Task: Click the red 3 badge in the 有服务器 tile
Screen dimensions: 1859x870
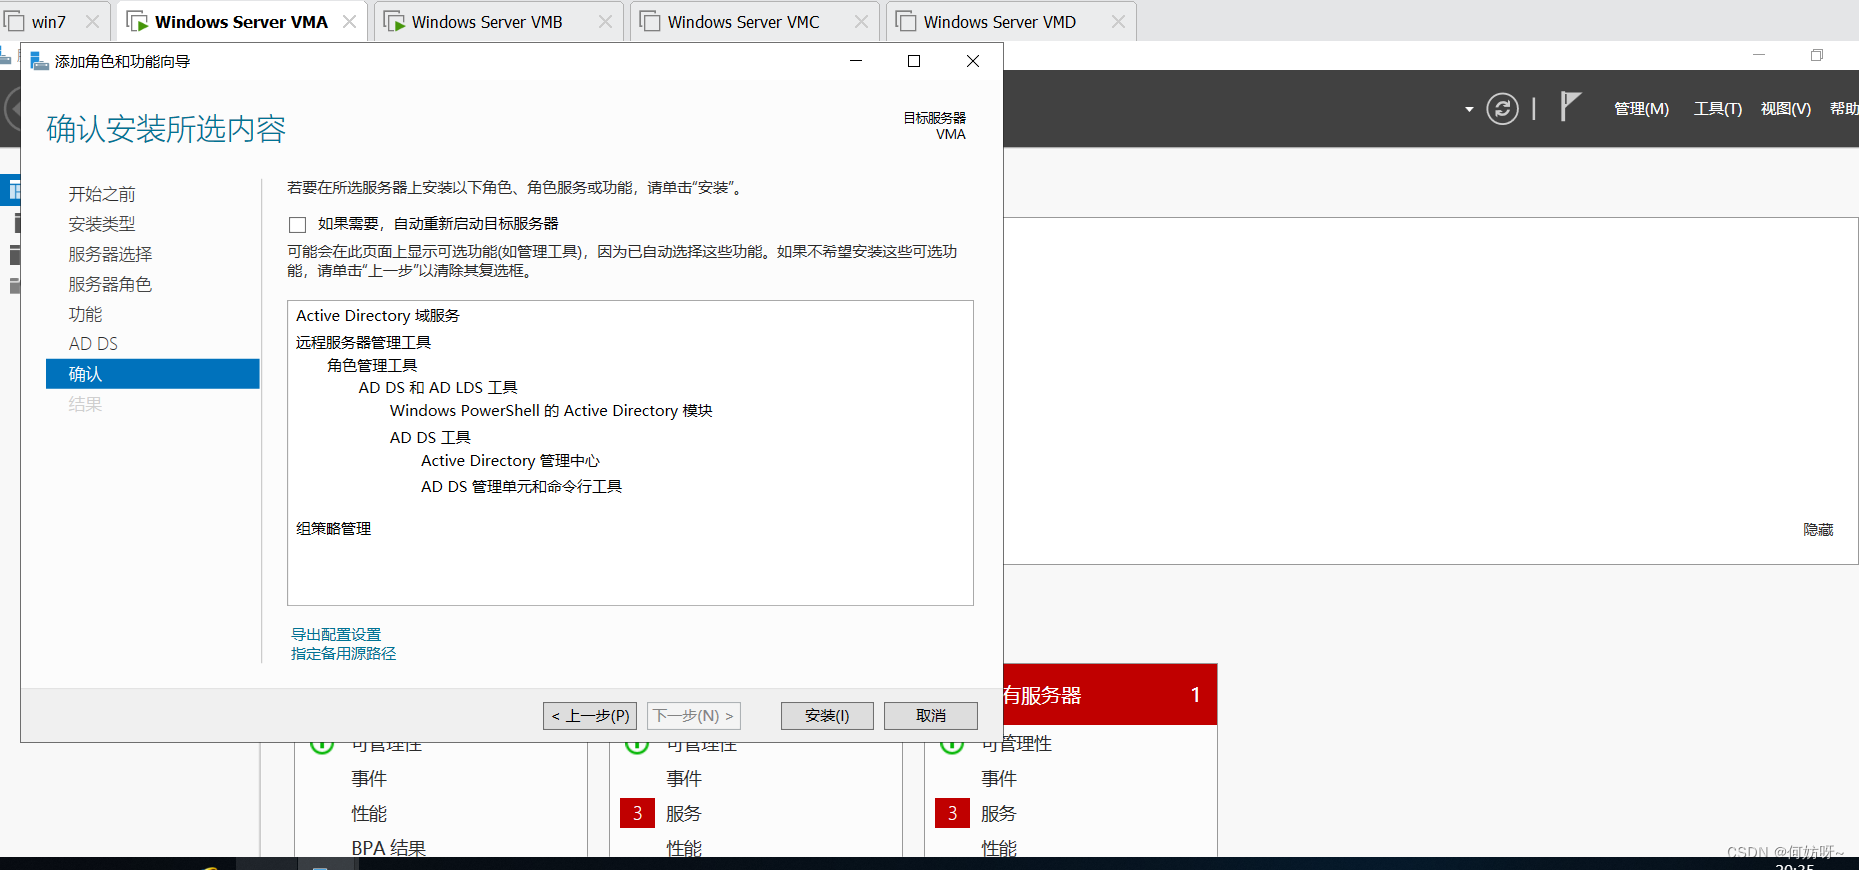Action: point(952,813)
